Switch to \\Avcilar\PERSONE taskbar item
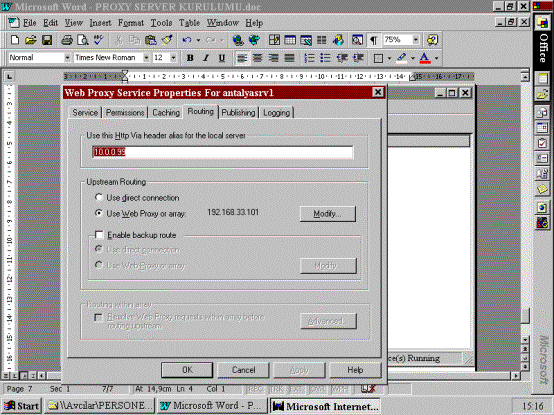Viewport: 554px width, 415px height. point(100,405)
